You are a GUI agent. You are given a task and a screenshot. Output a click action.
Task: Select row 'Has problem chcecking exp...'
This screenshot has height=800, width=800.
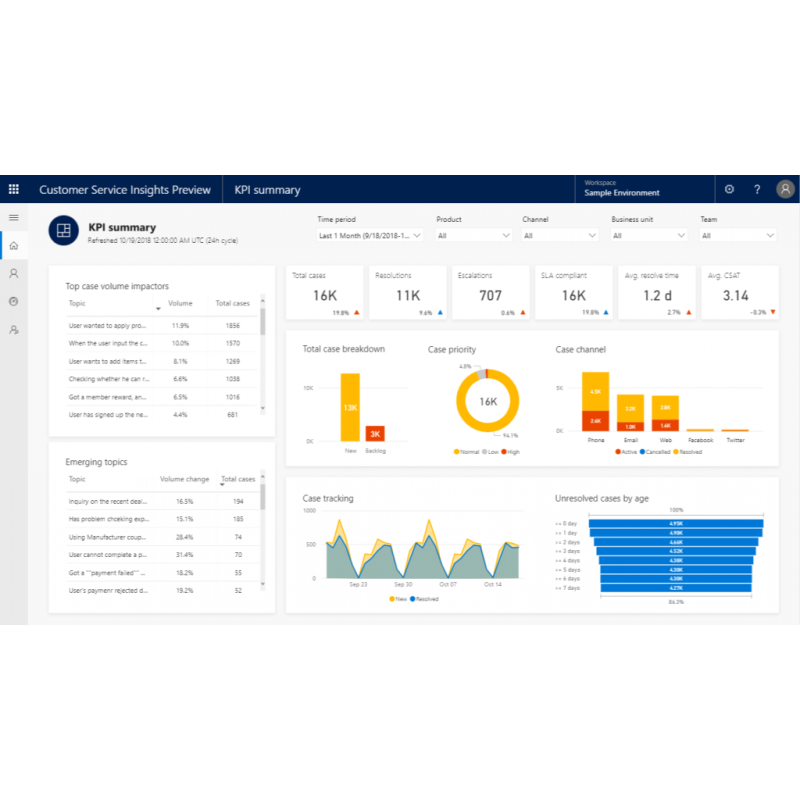[x=162, y=519]
